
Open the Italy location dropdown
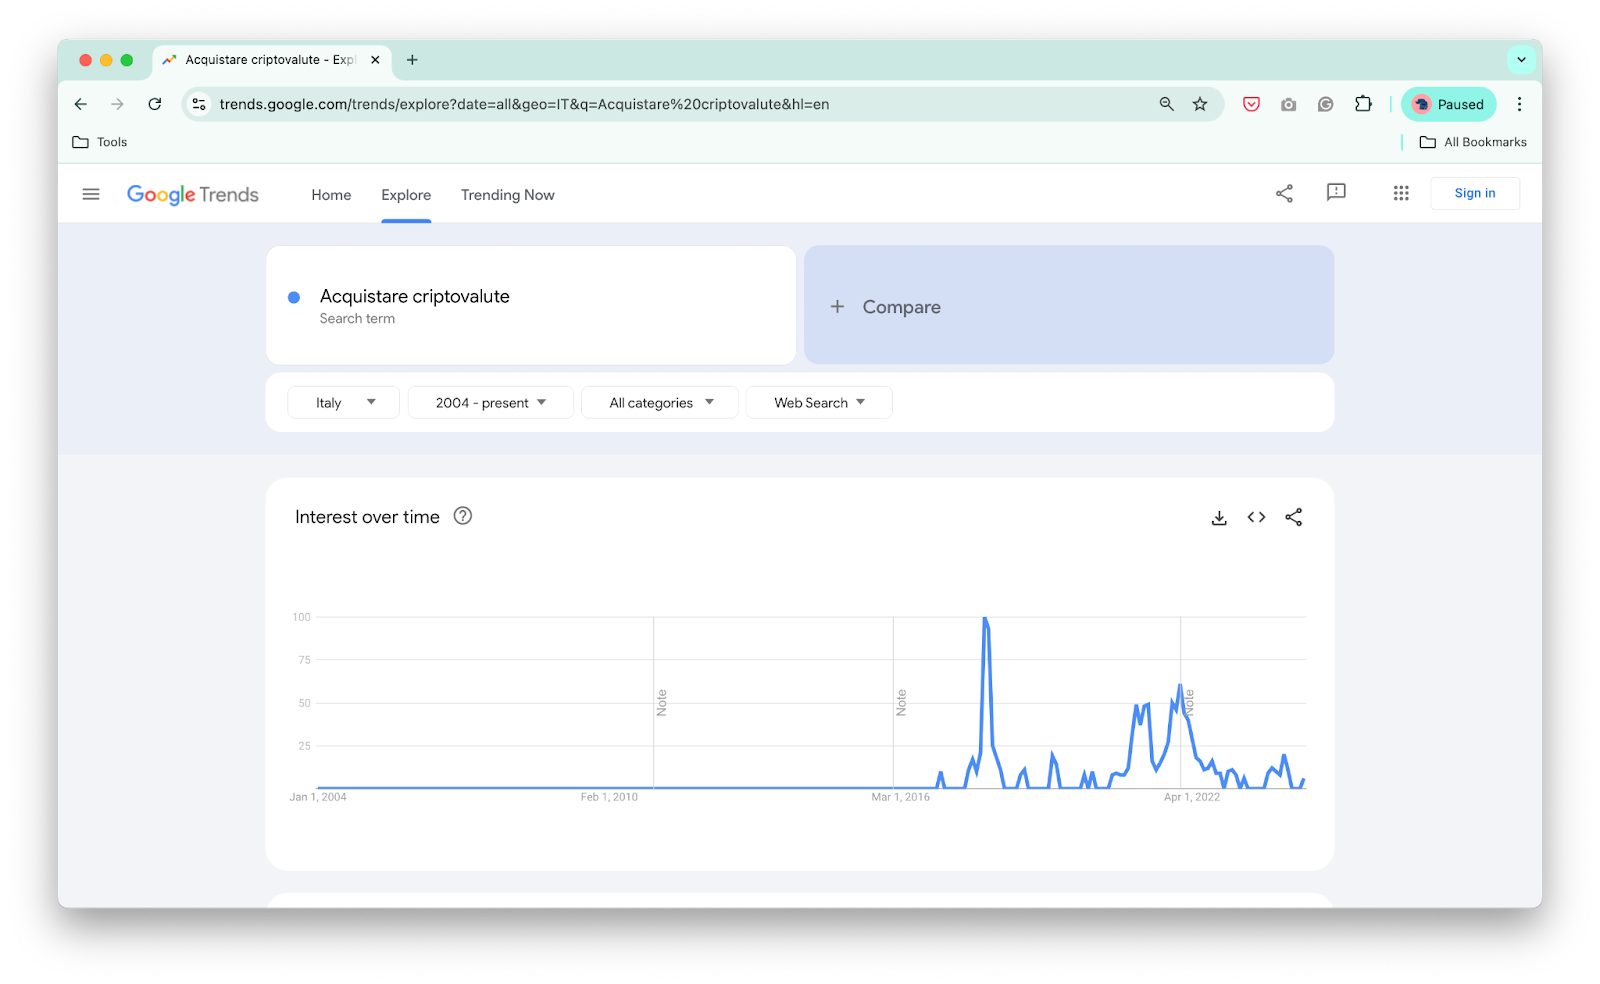tap(343, 402)
